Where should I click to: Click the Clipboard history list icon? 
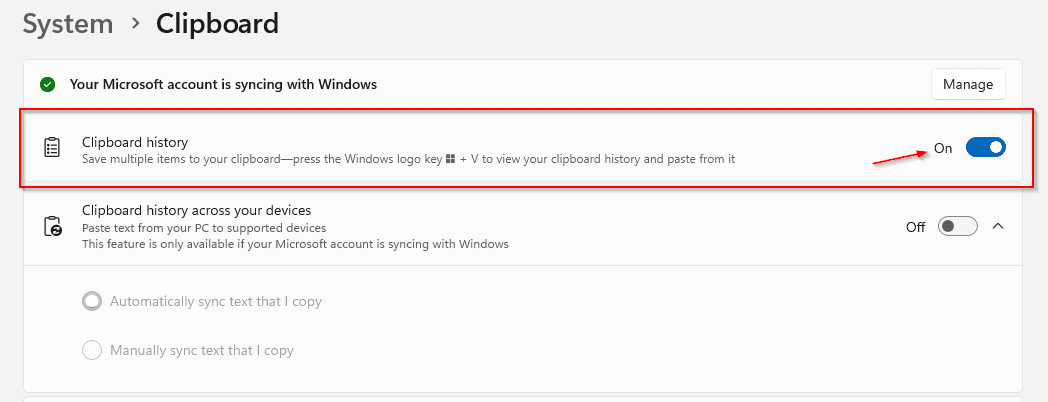coord(51,148)
